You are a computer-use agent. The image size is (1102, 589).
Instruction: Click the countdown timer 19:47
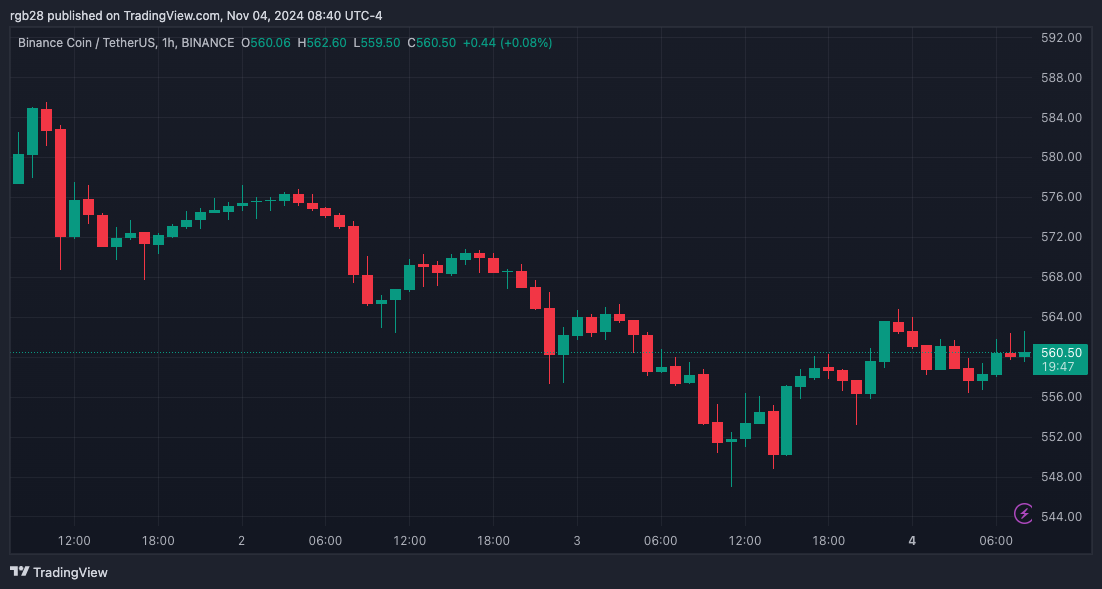(1059, 368)
